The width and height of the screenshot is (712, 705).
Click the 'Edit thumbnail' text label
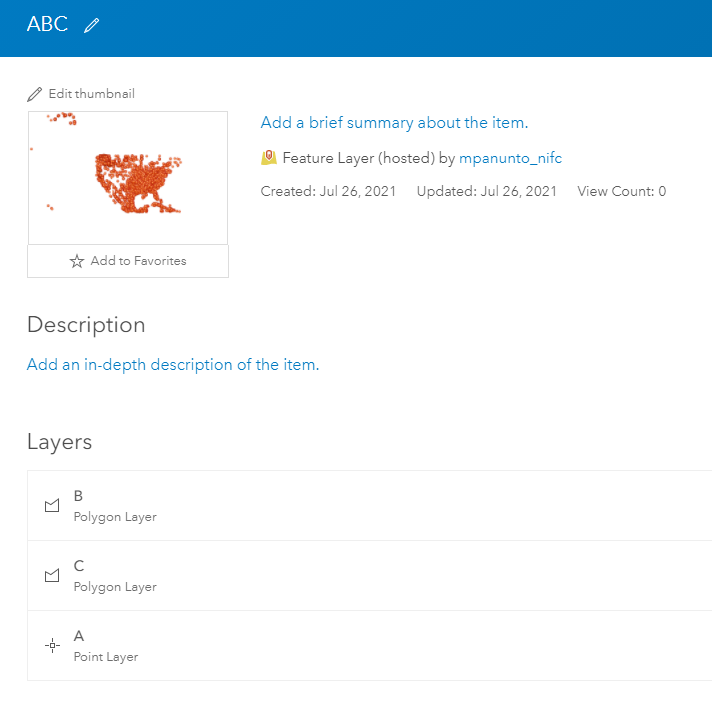pyautogui.click(x=91, y=94)
